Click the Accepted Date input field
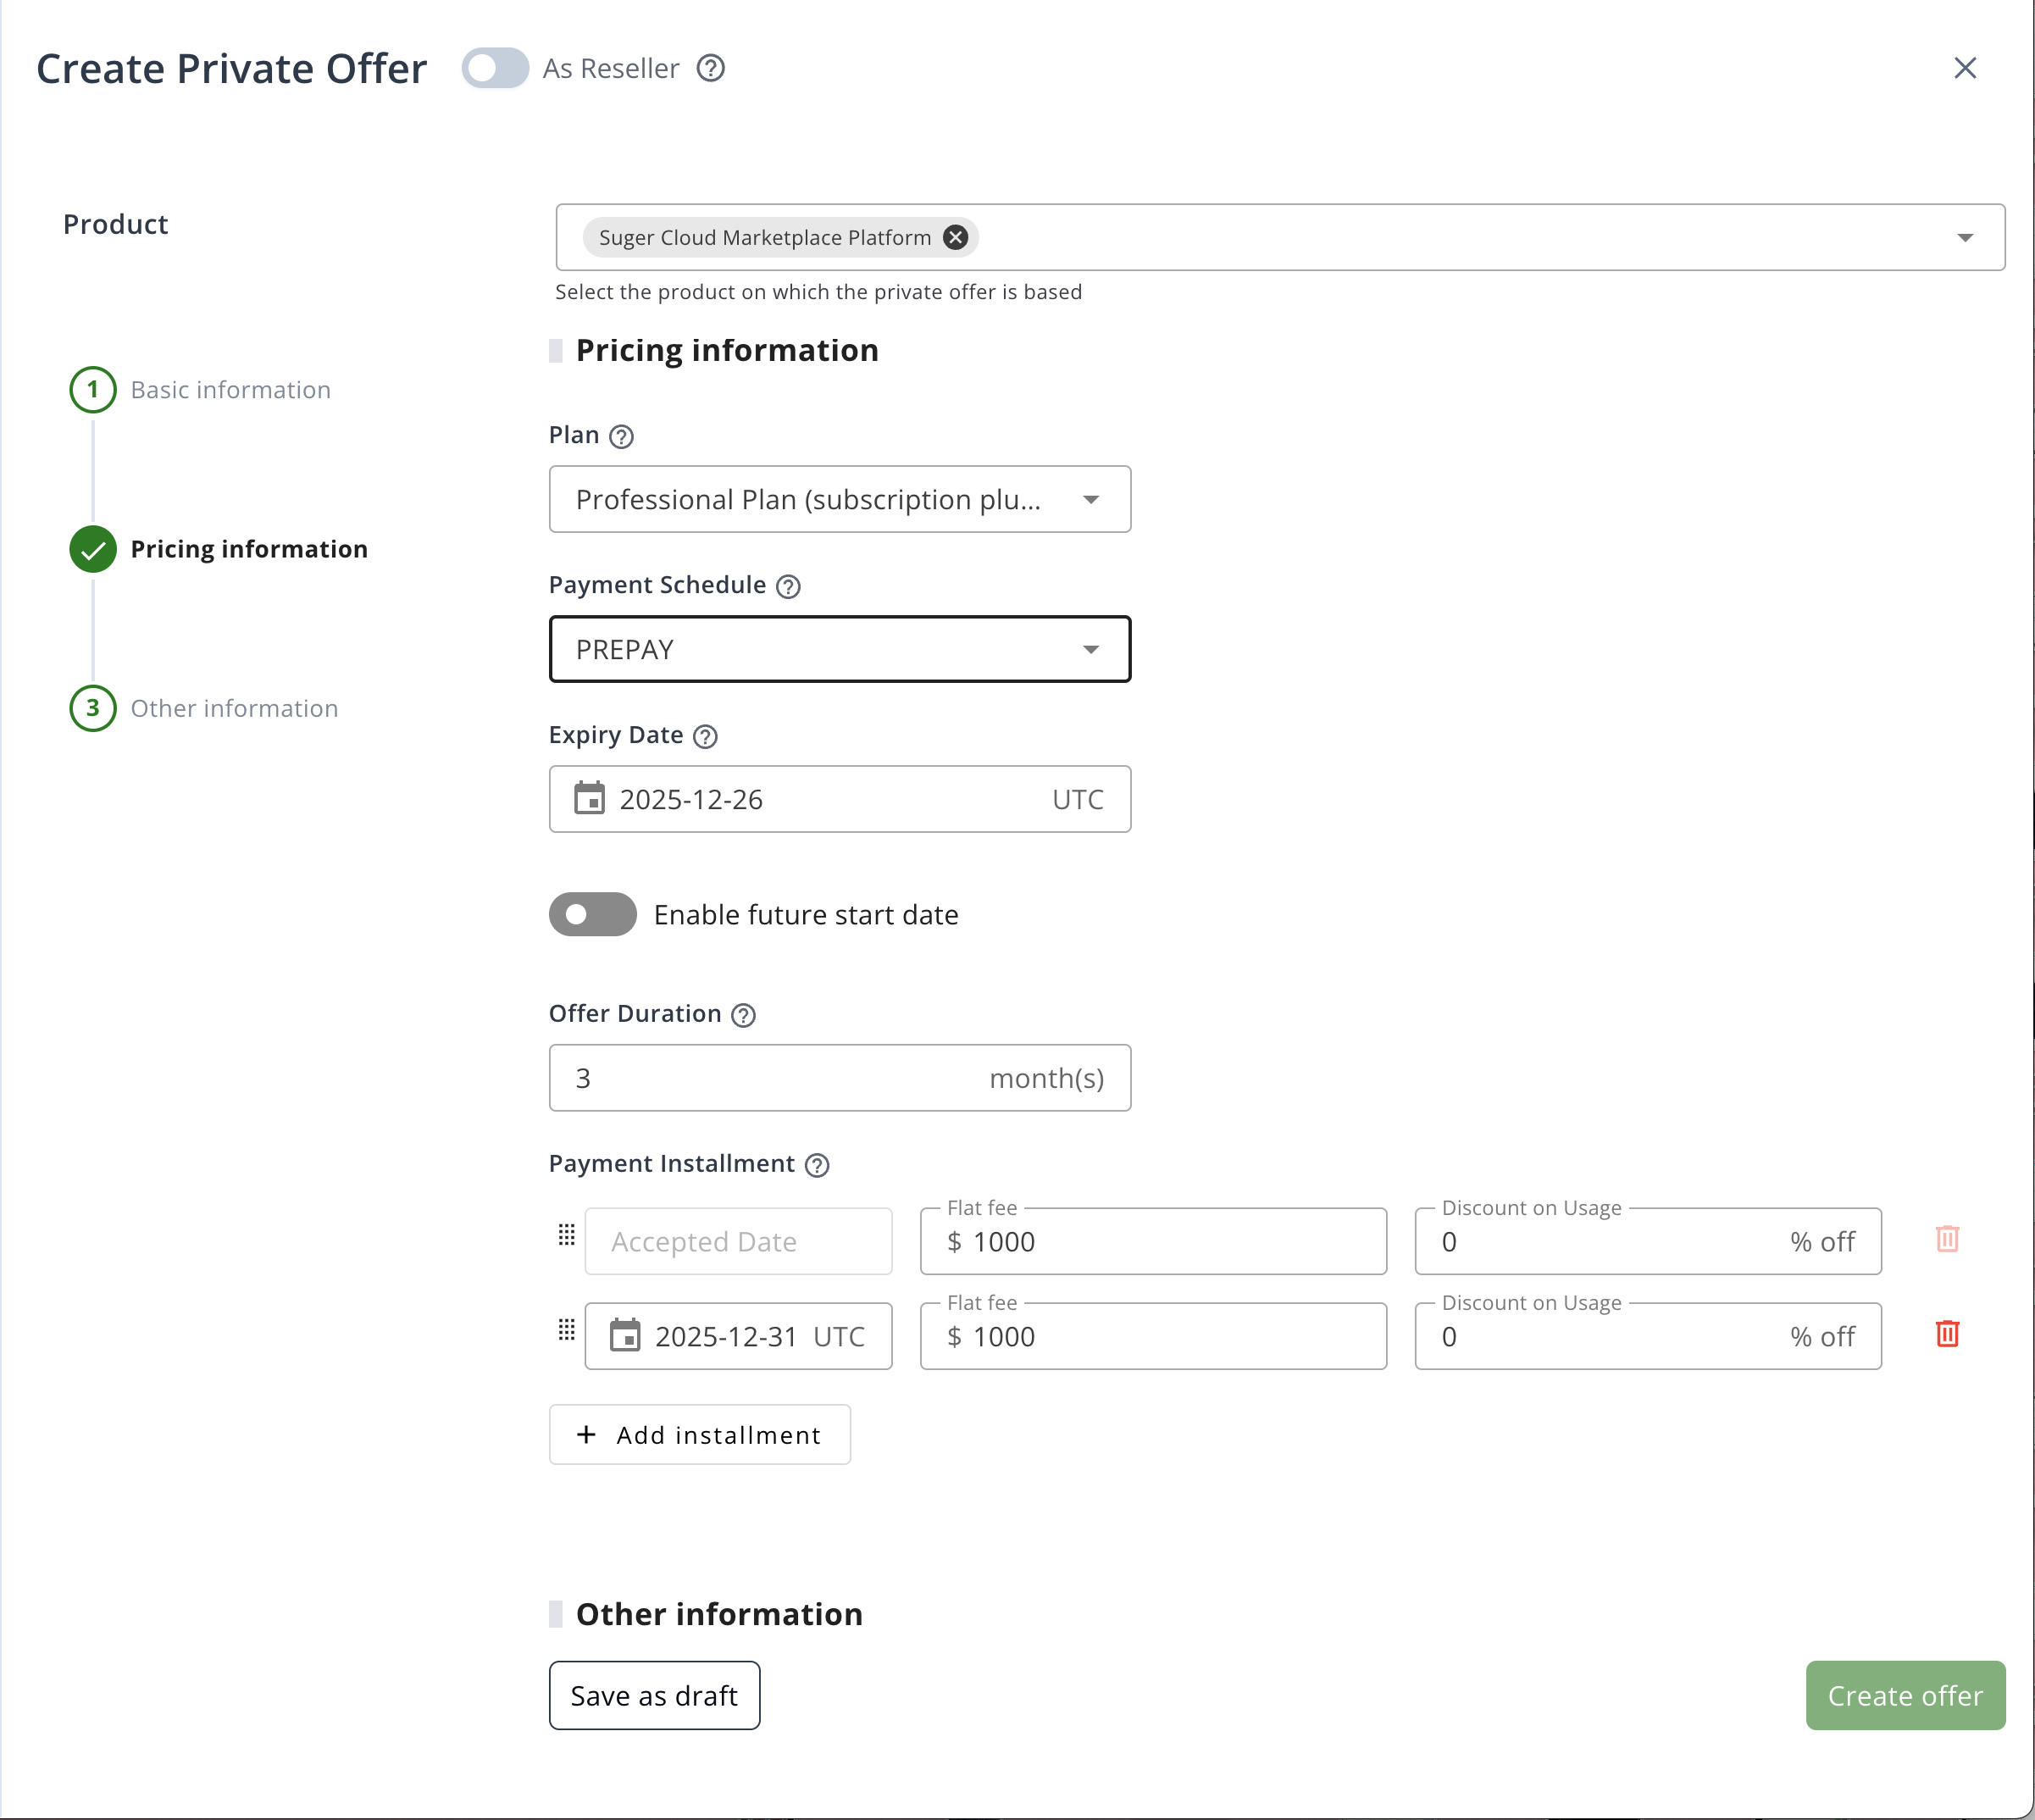 [x=737, y=1241]
